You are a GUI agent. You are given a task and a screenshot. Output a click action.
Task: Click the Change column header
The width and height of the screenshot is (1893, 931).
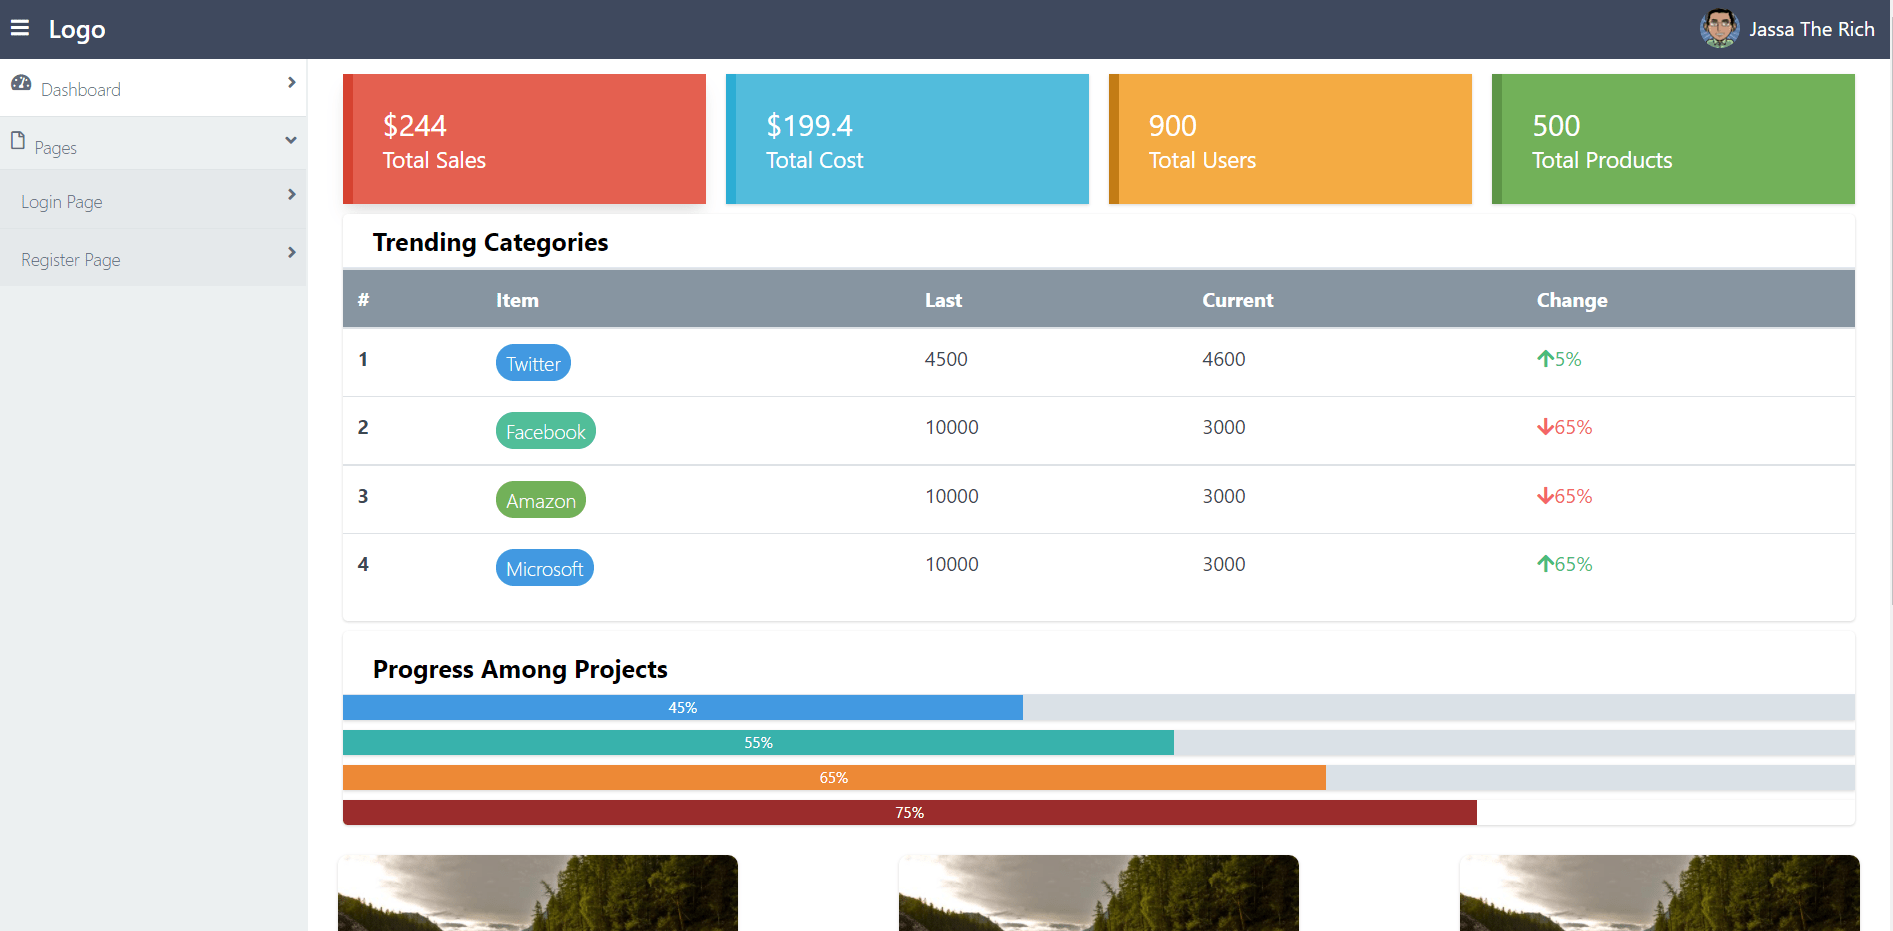[x=1571, y=299]
